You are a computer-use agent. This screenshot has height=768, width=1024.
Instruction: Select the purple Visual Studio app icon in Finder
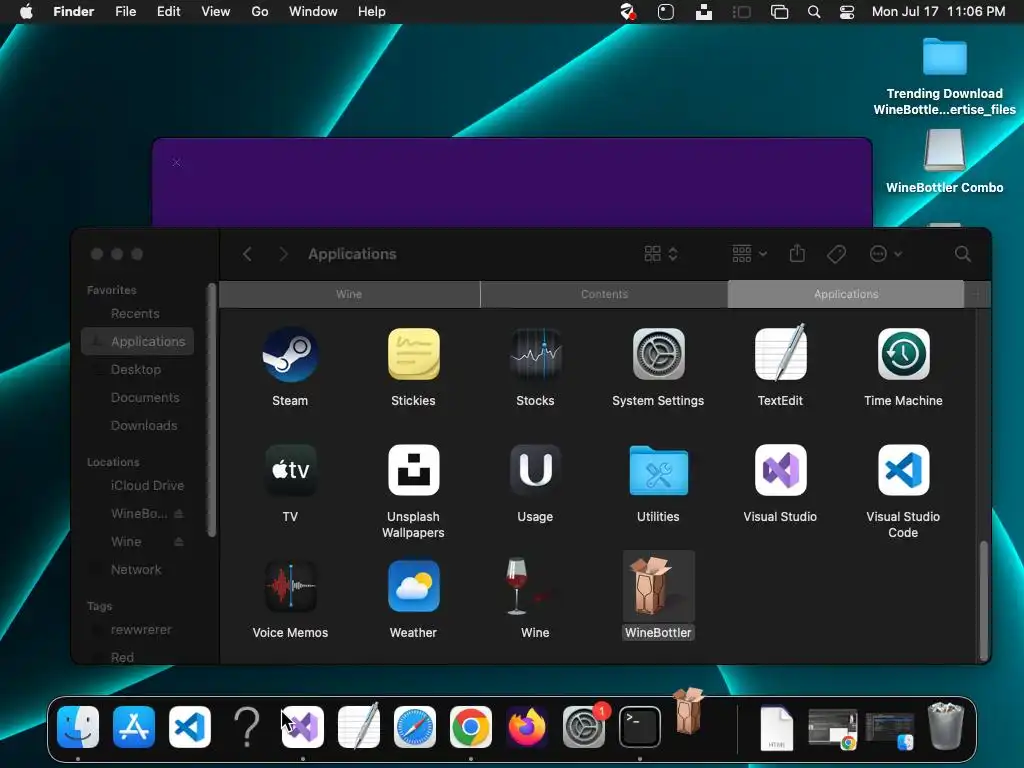point(780,470)
